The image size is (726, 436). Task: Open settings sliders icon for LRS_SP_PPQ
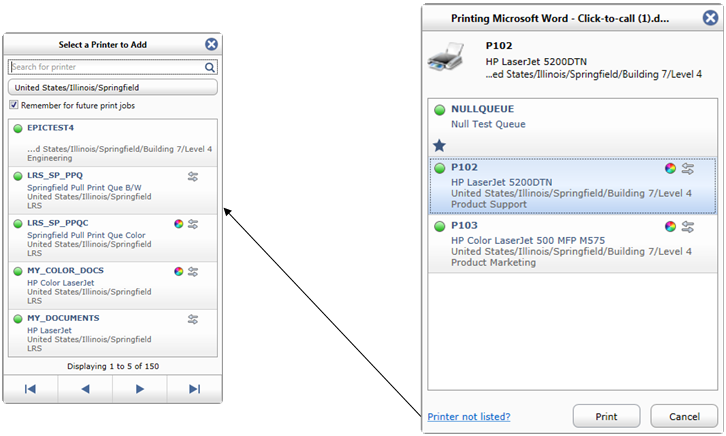(x=193, y=176)
